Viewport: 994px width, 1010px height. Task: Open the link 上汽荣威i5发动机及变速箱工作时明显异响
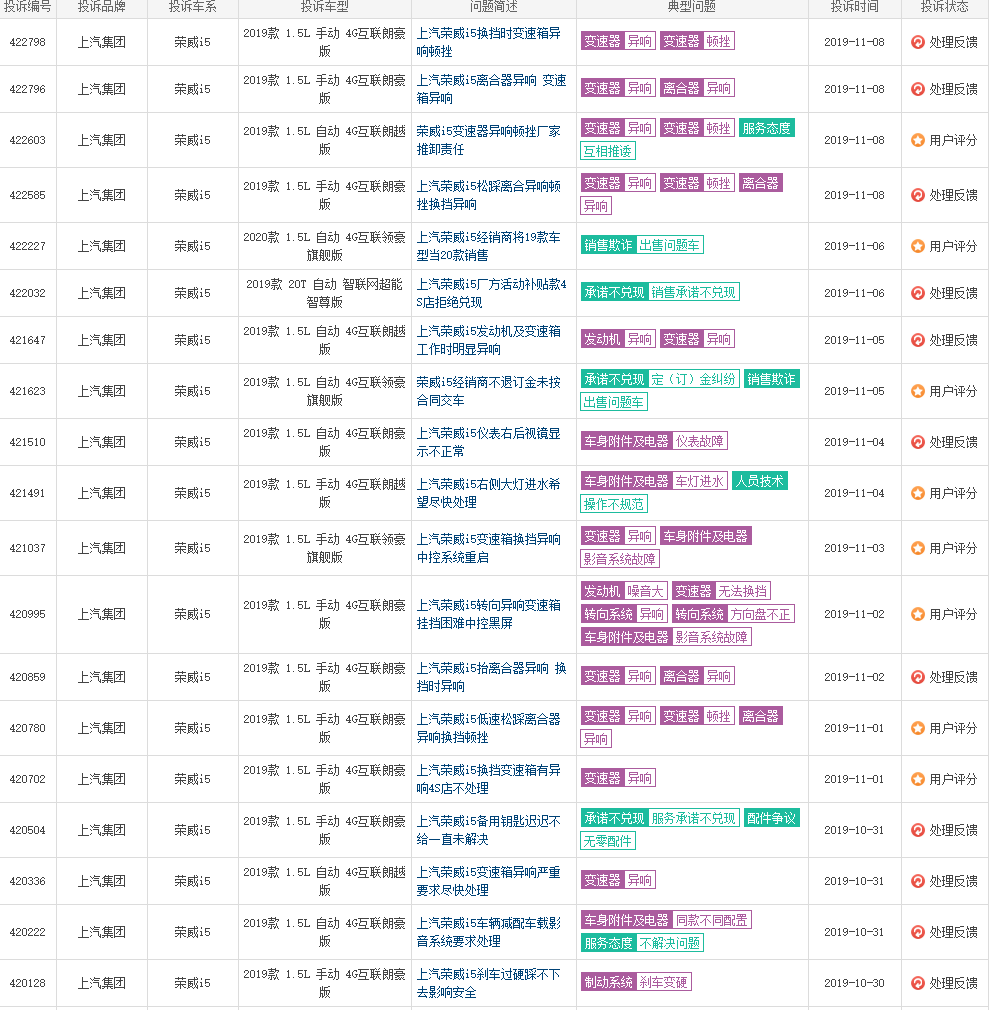pyautogui.click(x=488, y=340)
